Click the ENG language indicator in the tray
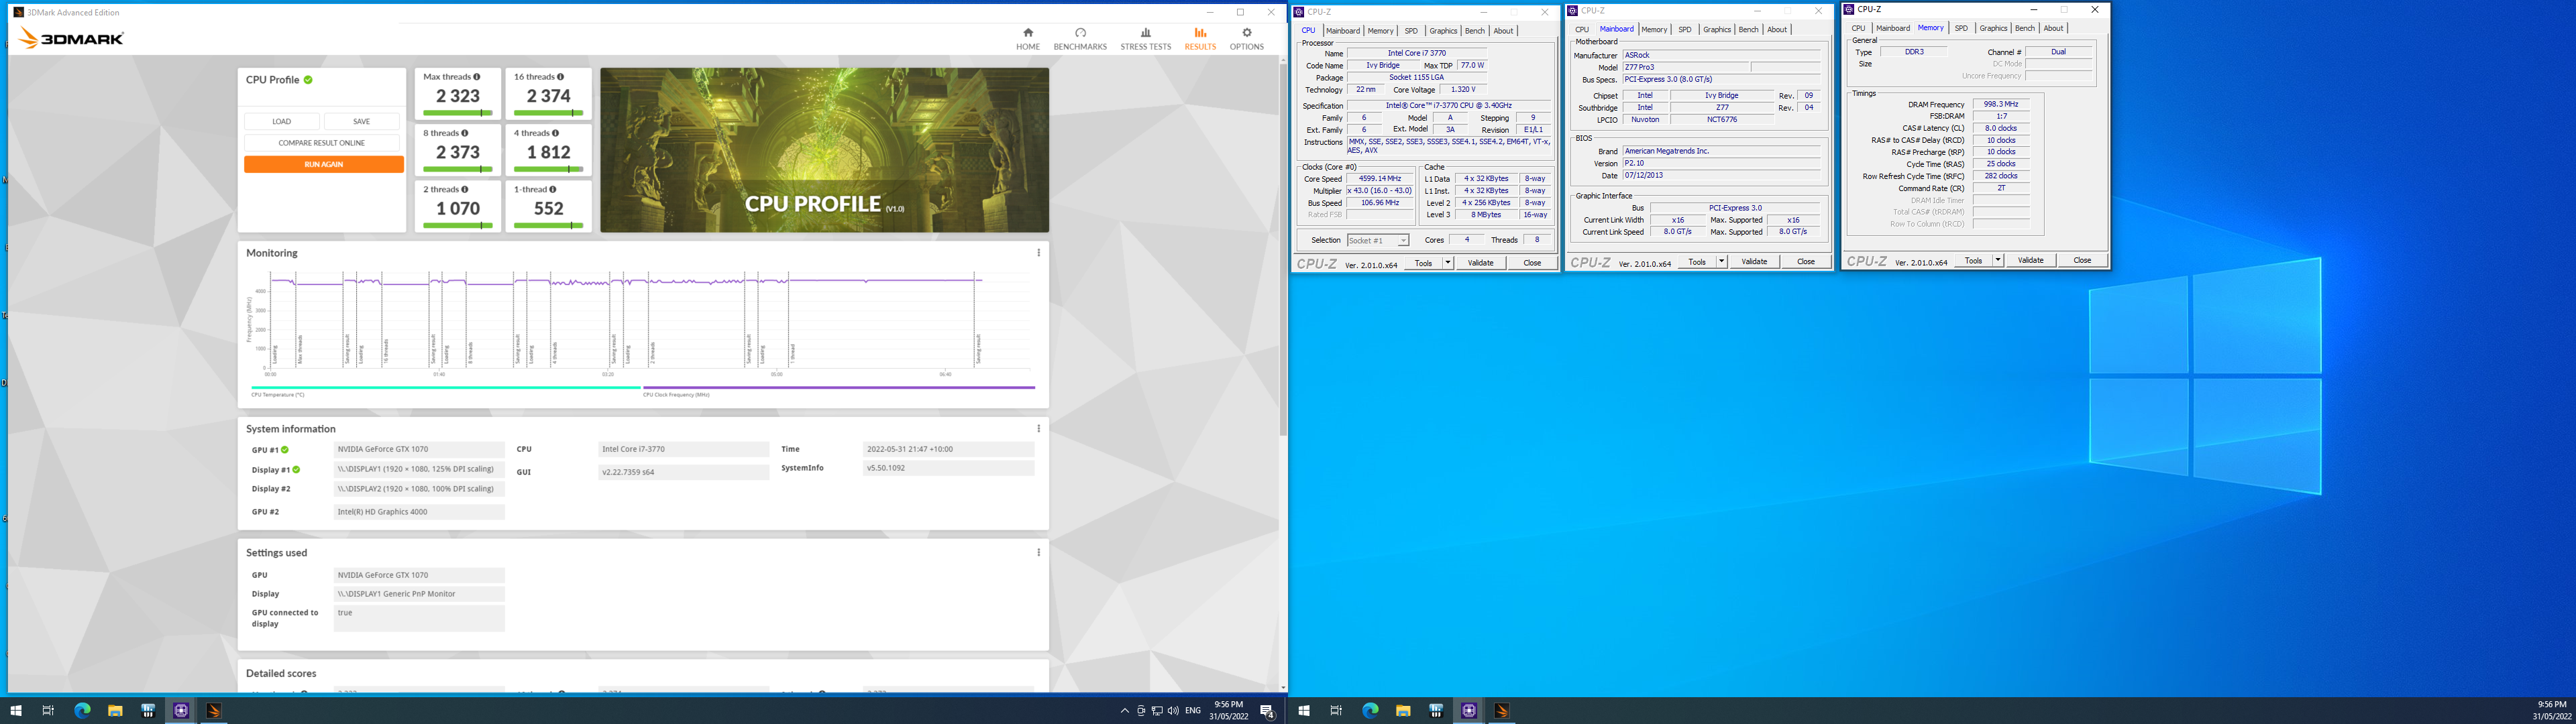The image size is (2576, 724). [1192, 711]
